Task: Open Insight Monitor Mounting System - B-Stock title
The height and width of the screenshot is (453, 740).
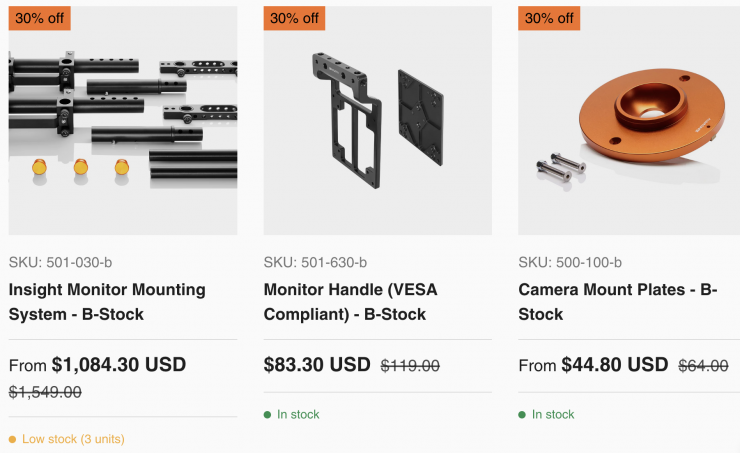Action: coord(107,302)
